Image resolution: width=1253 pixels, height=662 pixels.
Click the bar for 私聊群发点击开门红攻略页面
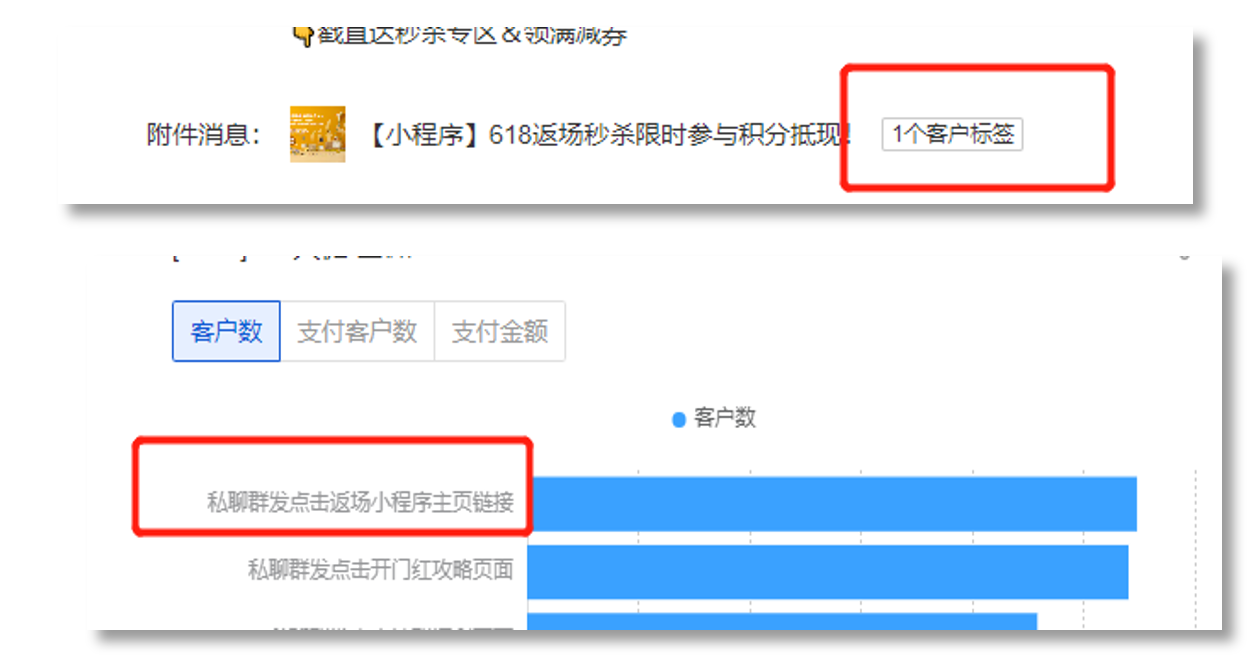[828, 572]
